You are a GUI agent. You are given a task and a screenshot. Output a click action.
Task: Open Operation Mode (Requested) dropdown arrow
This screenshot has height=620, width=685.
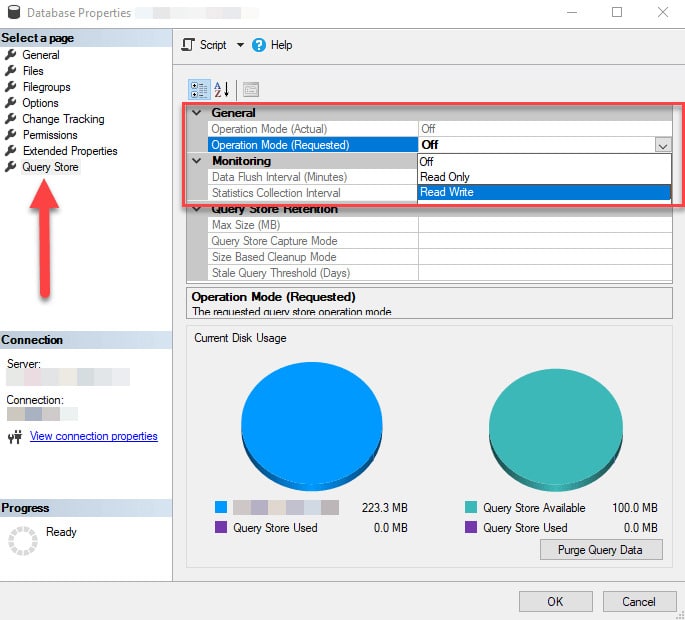663,145
